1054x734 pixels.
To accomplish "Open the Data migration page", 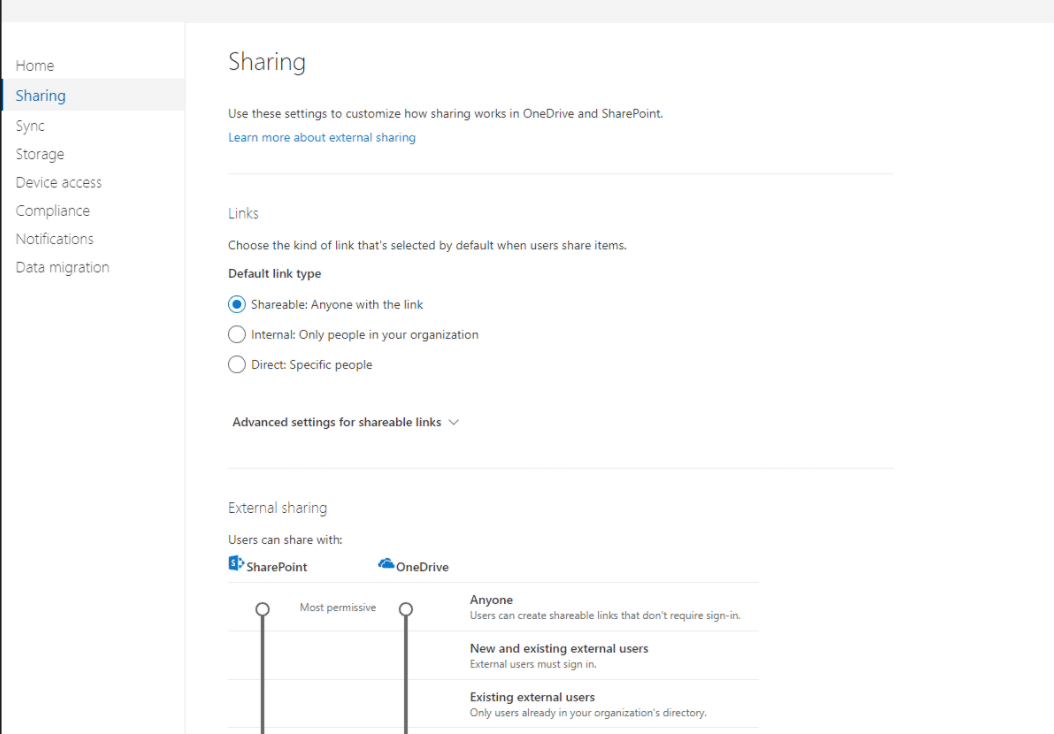I will point(63,267).
